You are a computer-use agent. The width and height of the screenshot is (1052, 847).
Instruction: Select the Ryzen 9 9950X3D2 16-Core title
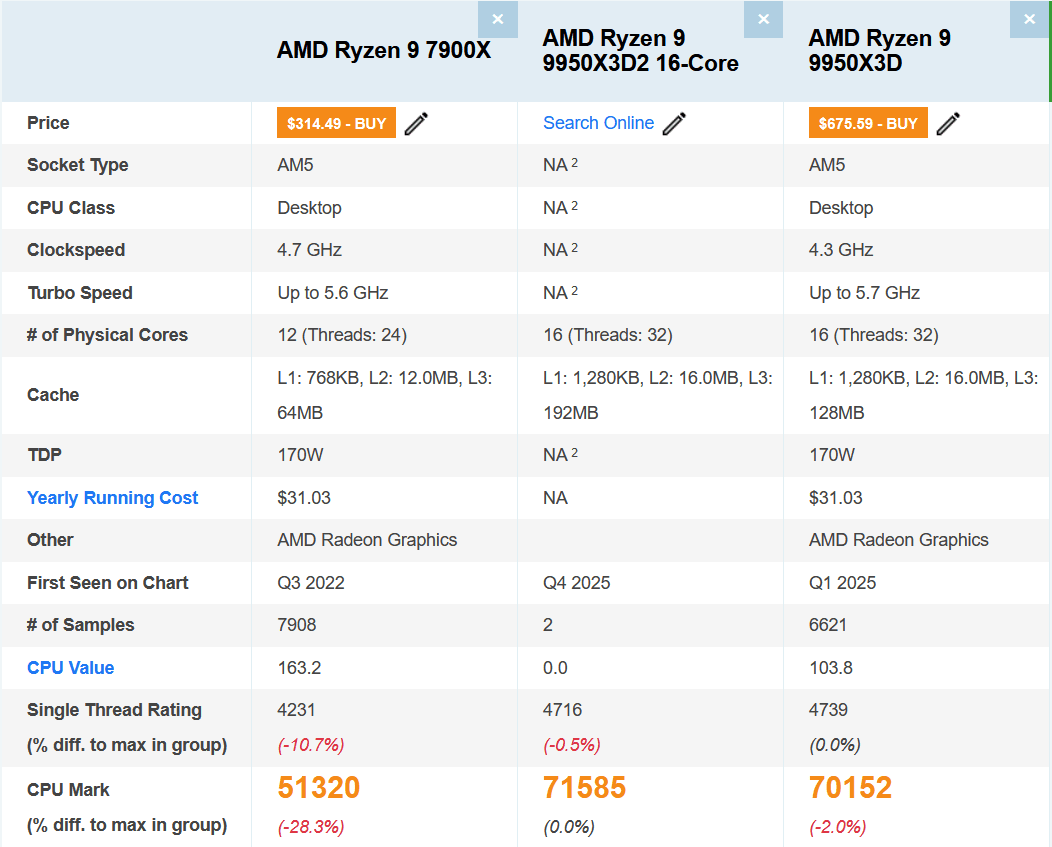point(640,51)
